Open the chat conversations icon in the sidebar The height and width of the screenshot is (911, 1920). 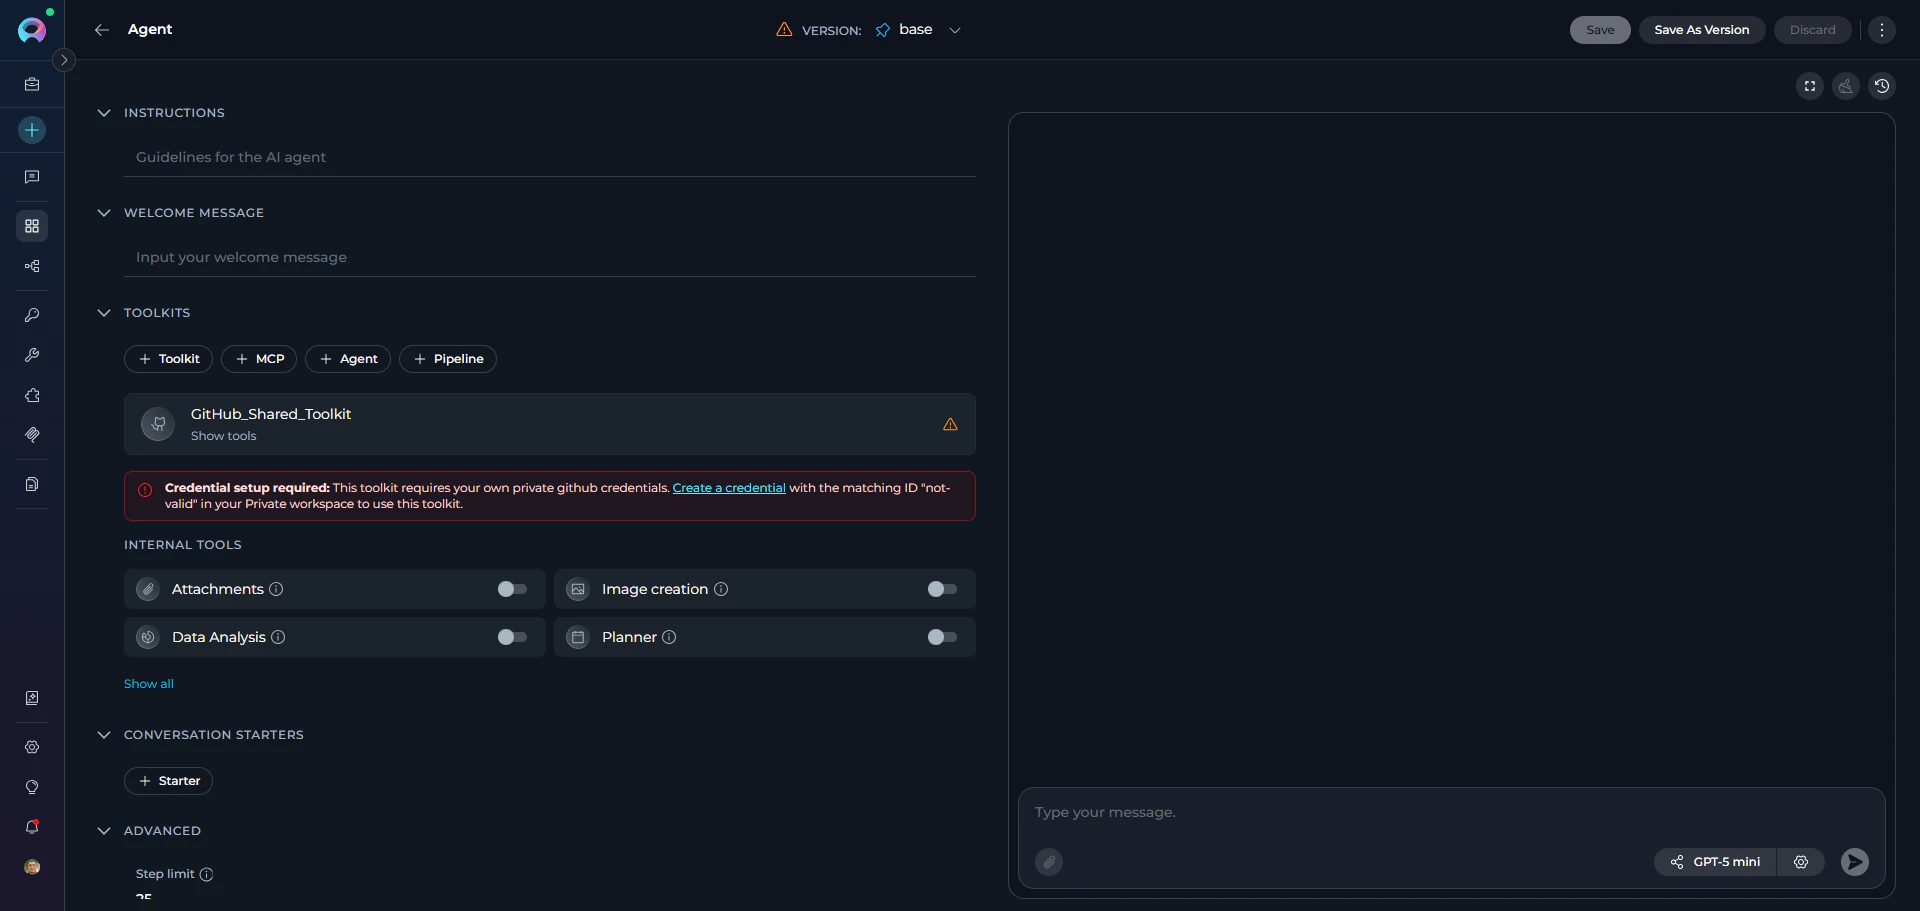(x=32, y=177)
